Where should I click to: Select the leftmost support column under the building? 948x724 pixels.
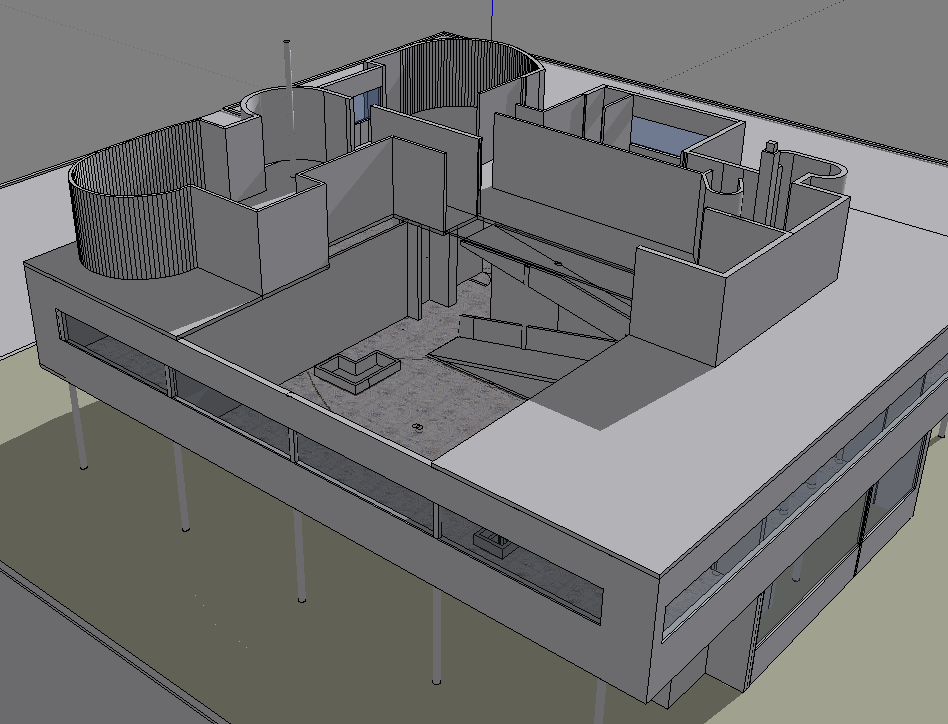tap(77, 427)
